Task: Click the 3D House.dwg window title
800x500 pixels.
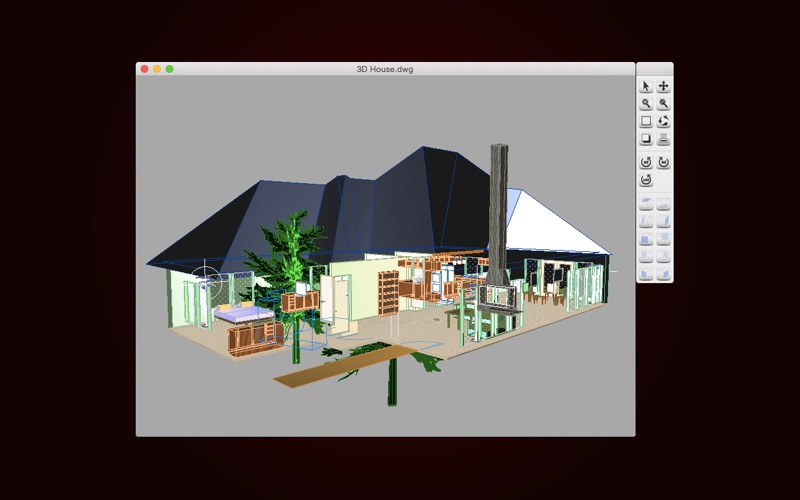Action: 385,69
